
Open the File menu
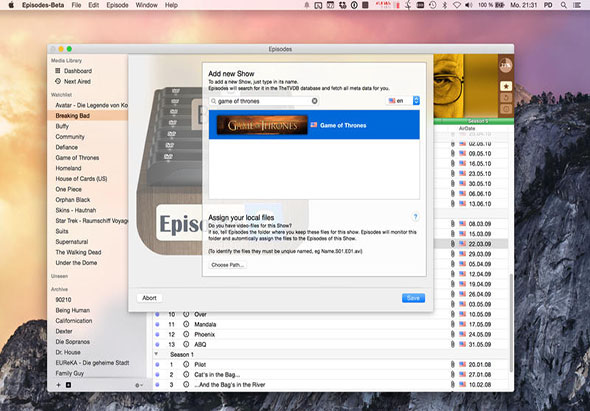[76, 5]
